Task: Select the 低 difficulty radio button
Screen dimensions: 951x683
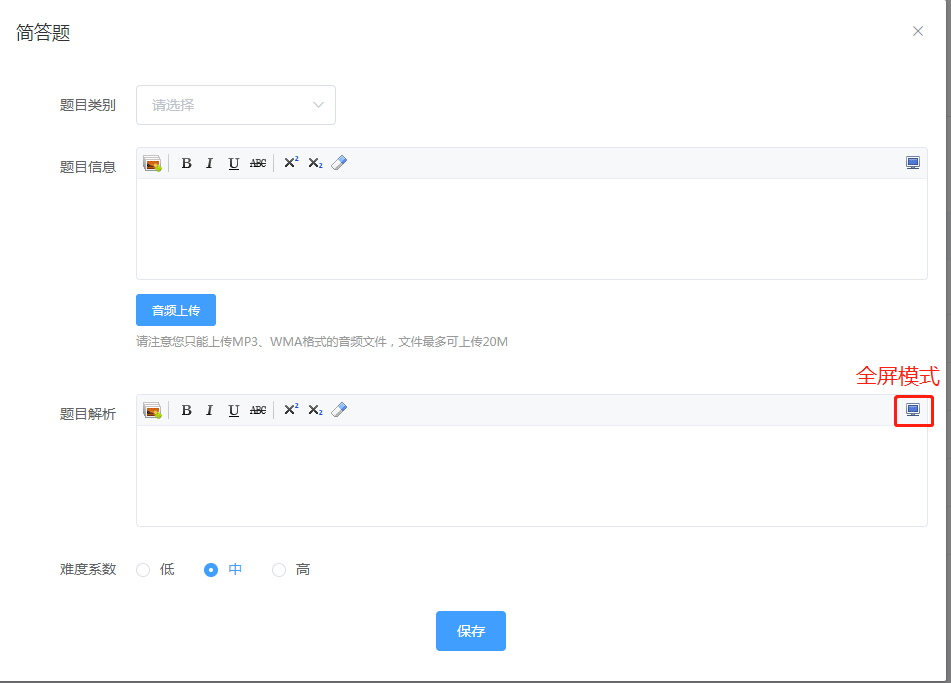Action: point(143,569)
